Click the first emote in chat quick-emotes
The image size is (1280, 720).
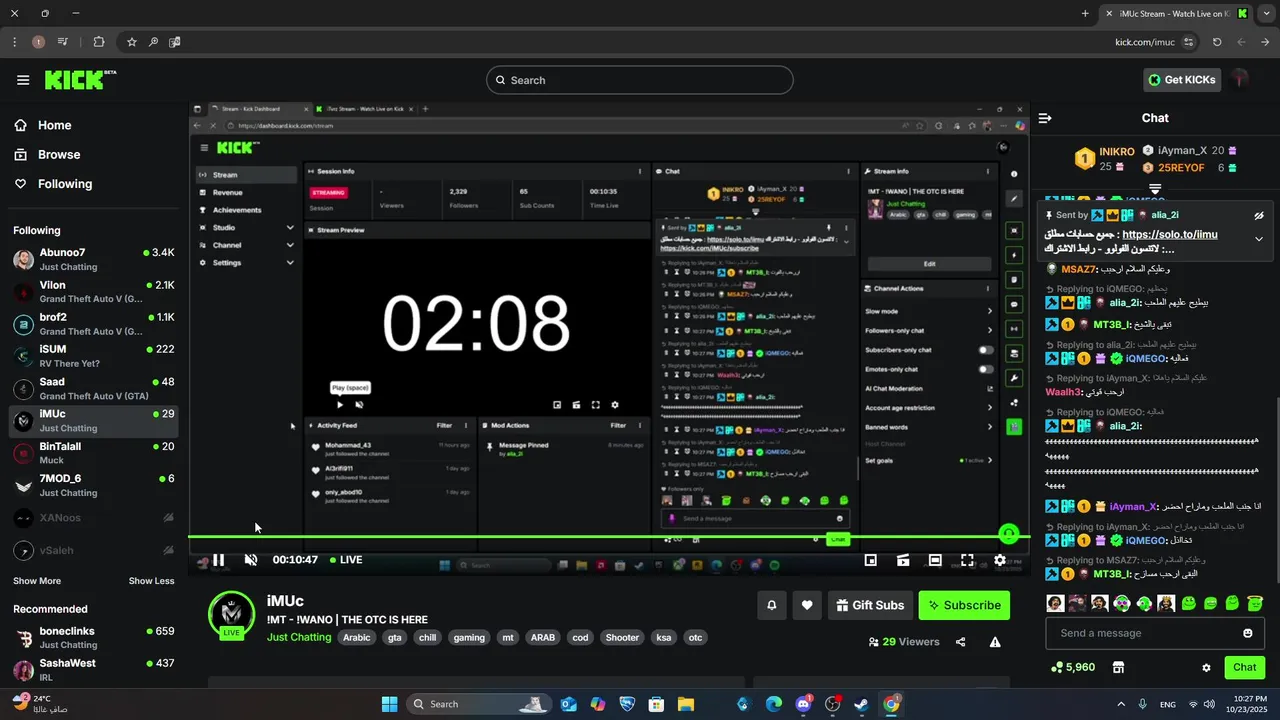(x=1055, y=603)
